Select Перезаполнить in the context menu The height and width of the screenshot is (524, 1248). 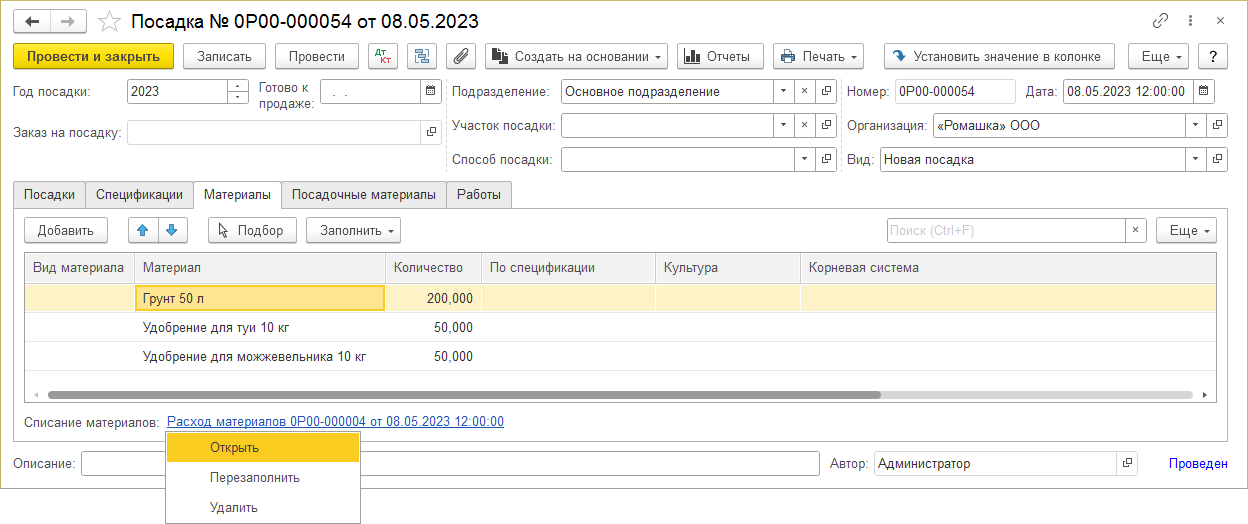pos(254,477)
